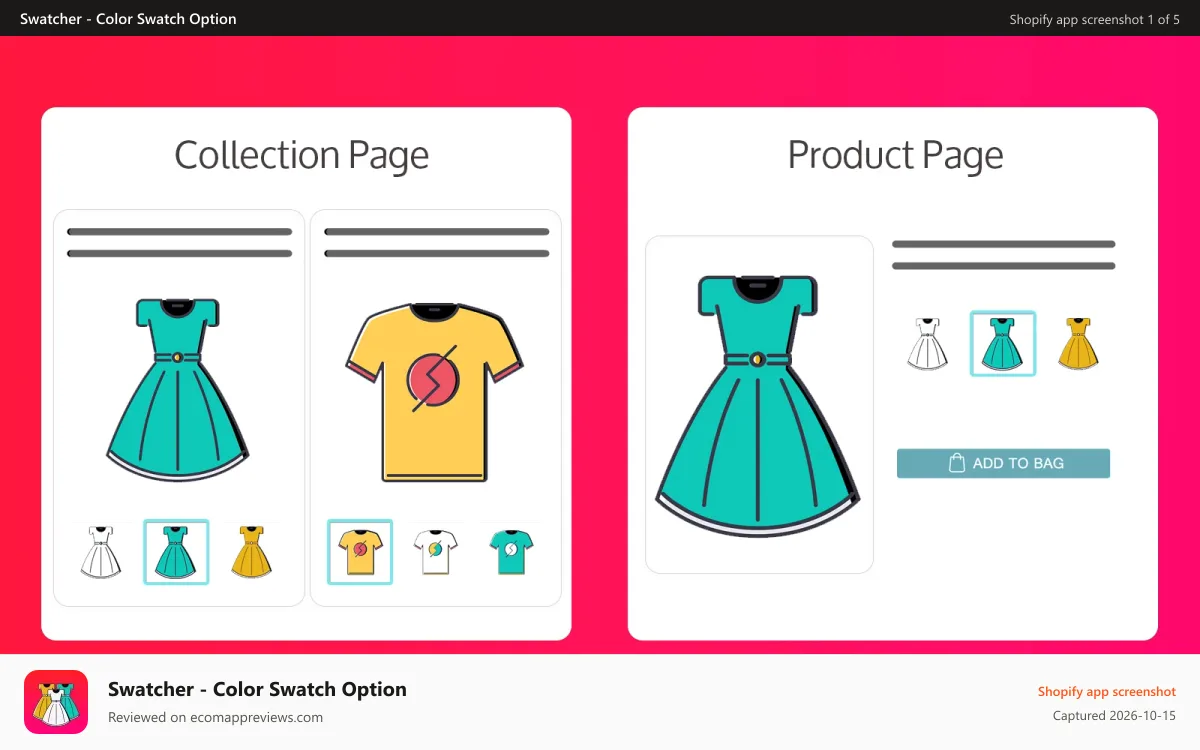Choose the yellow dress variant on Product Page

(x=1078, y=344)
